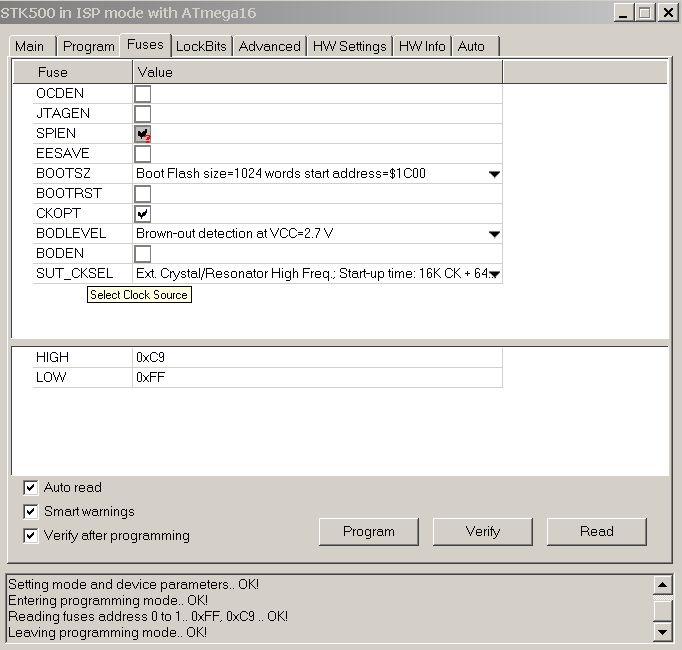This screenshot has width=682, height=650.
Task: Select the SUT_CKSEL fuse name
Action: point(74,274)
